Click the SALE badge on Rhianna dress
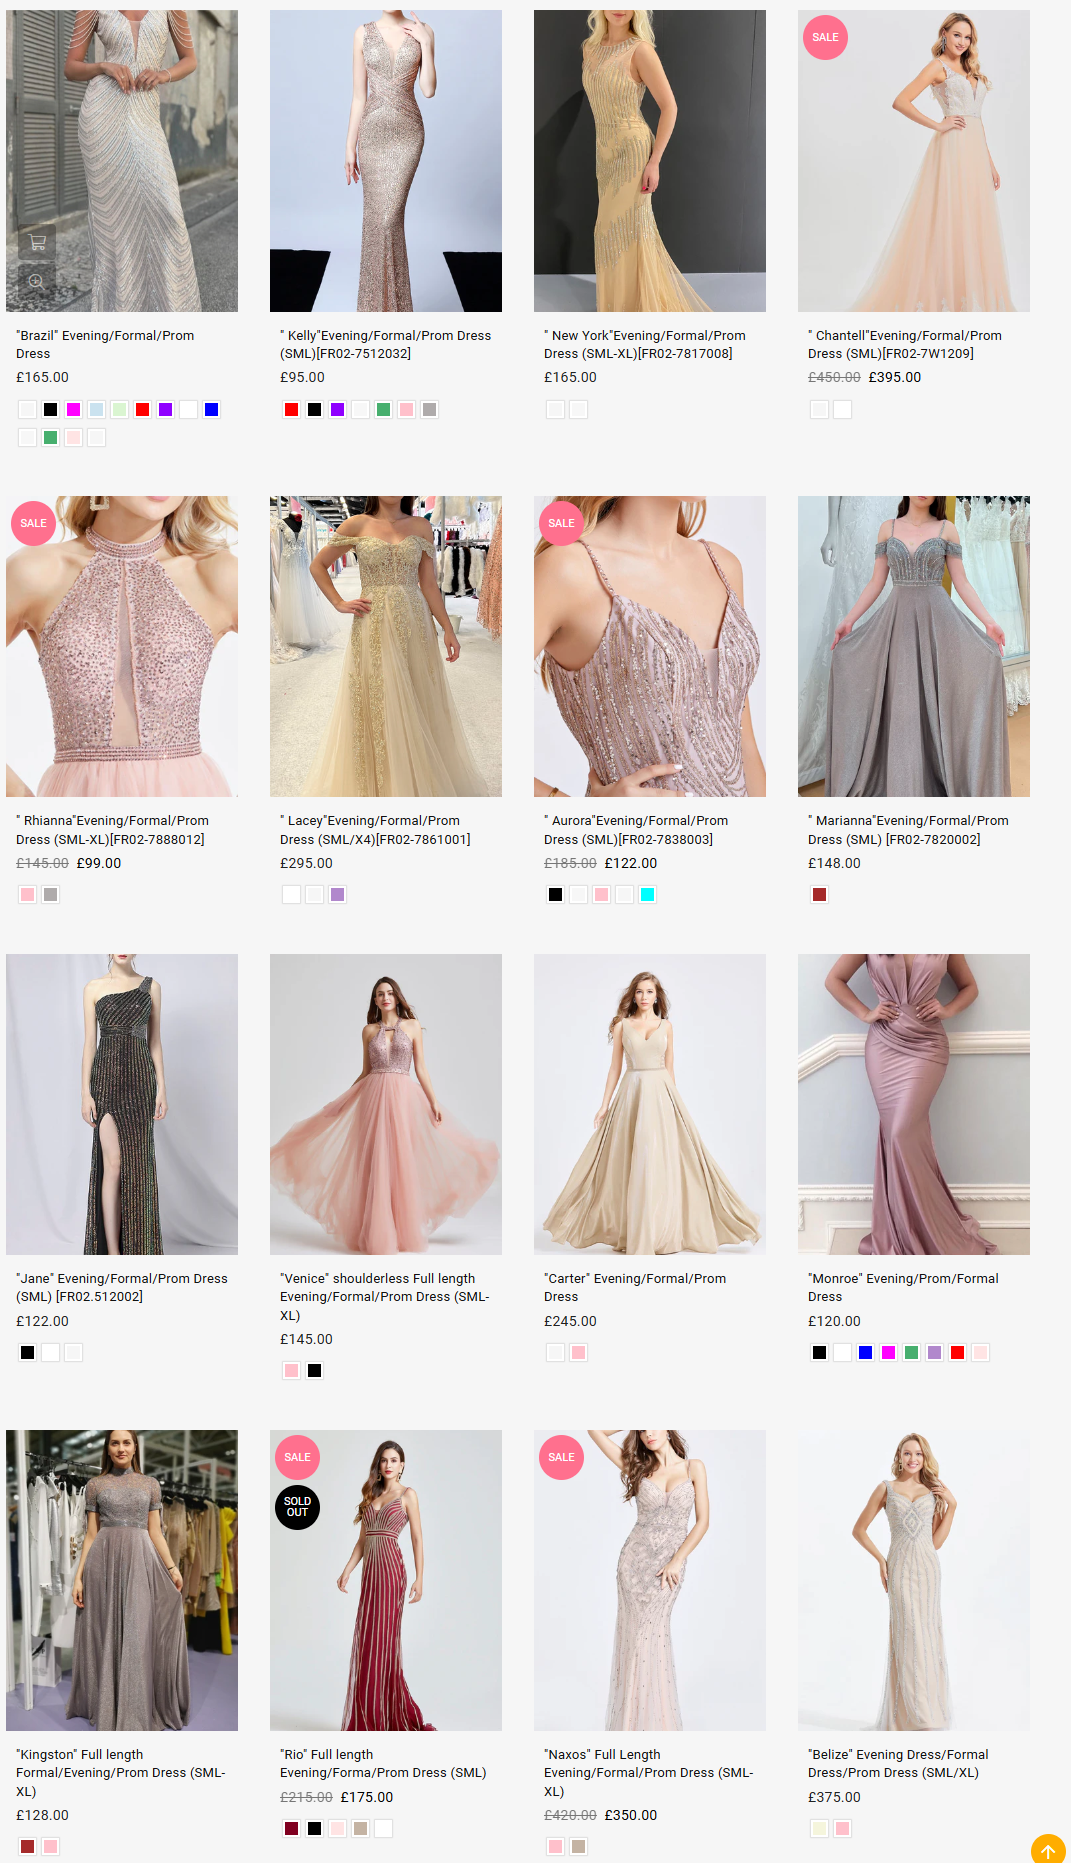This screenshot has height=1863, width=1071. click(x=33, y=523)
